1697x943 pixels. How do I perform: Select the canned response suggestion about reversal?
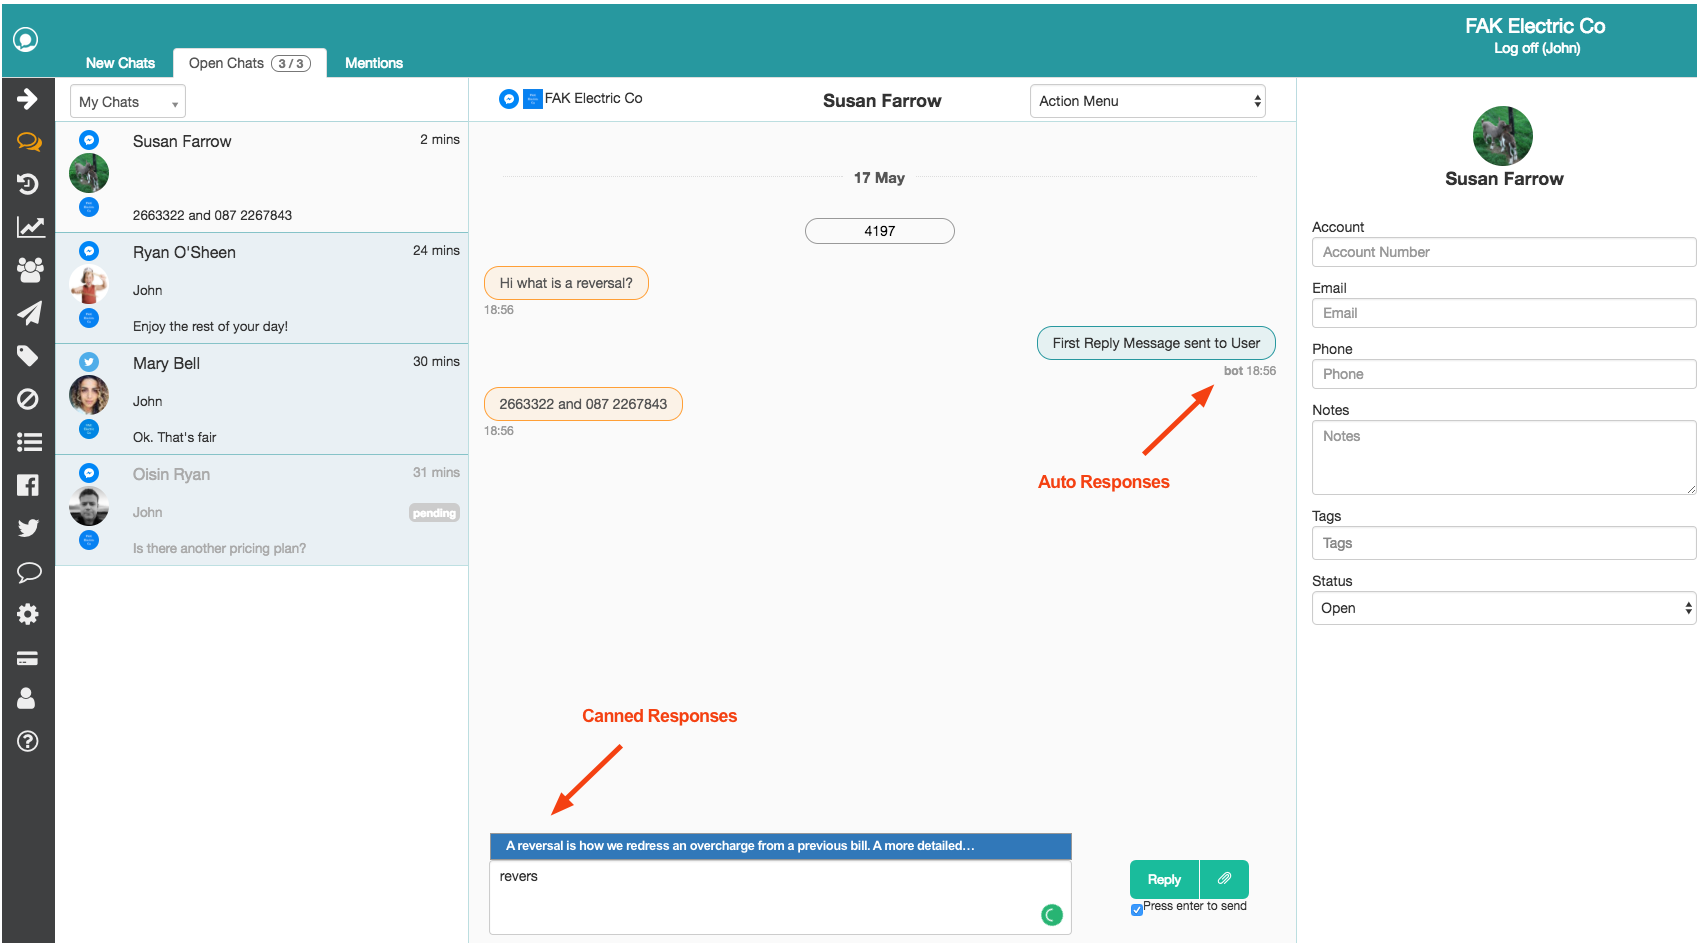(781, 846)
